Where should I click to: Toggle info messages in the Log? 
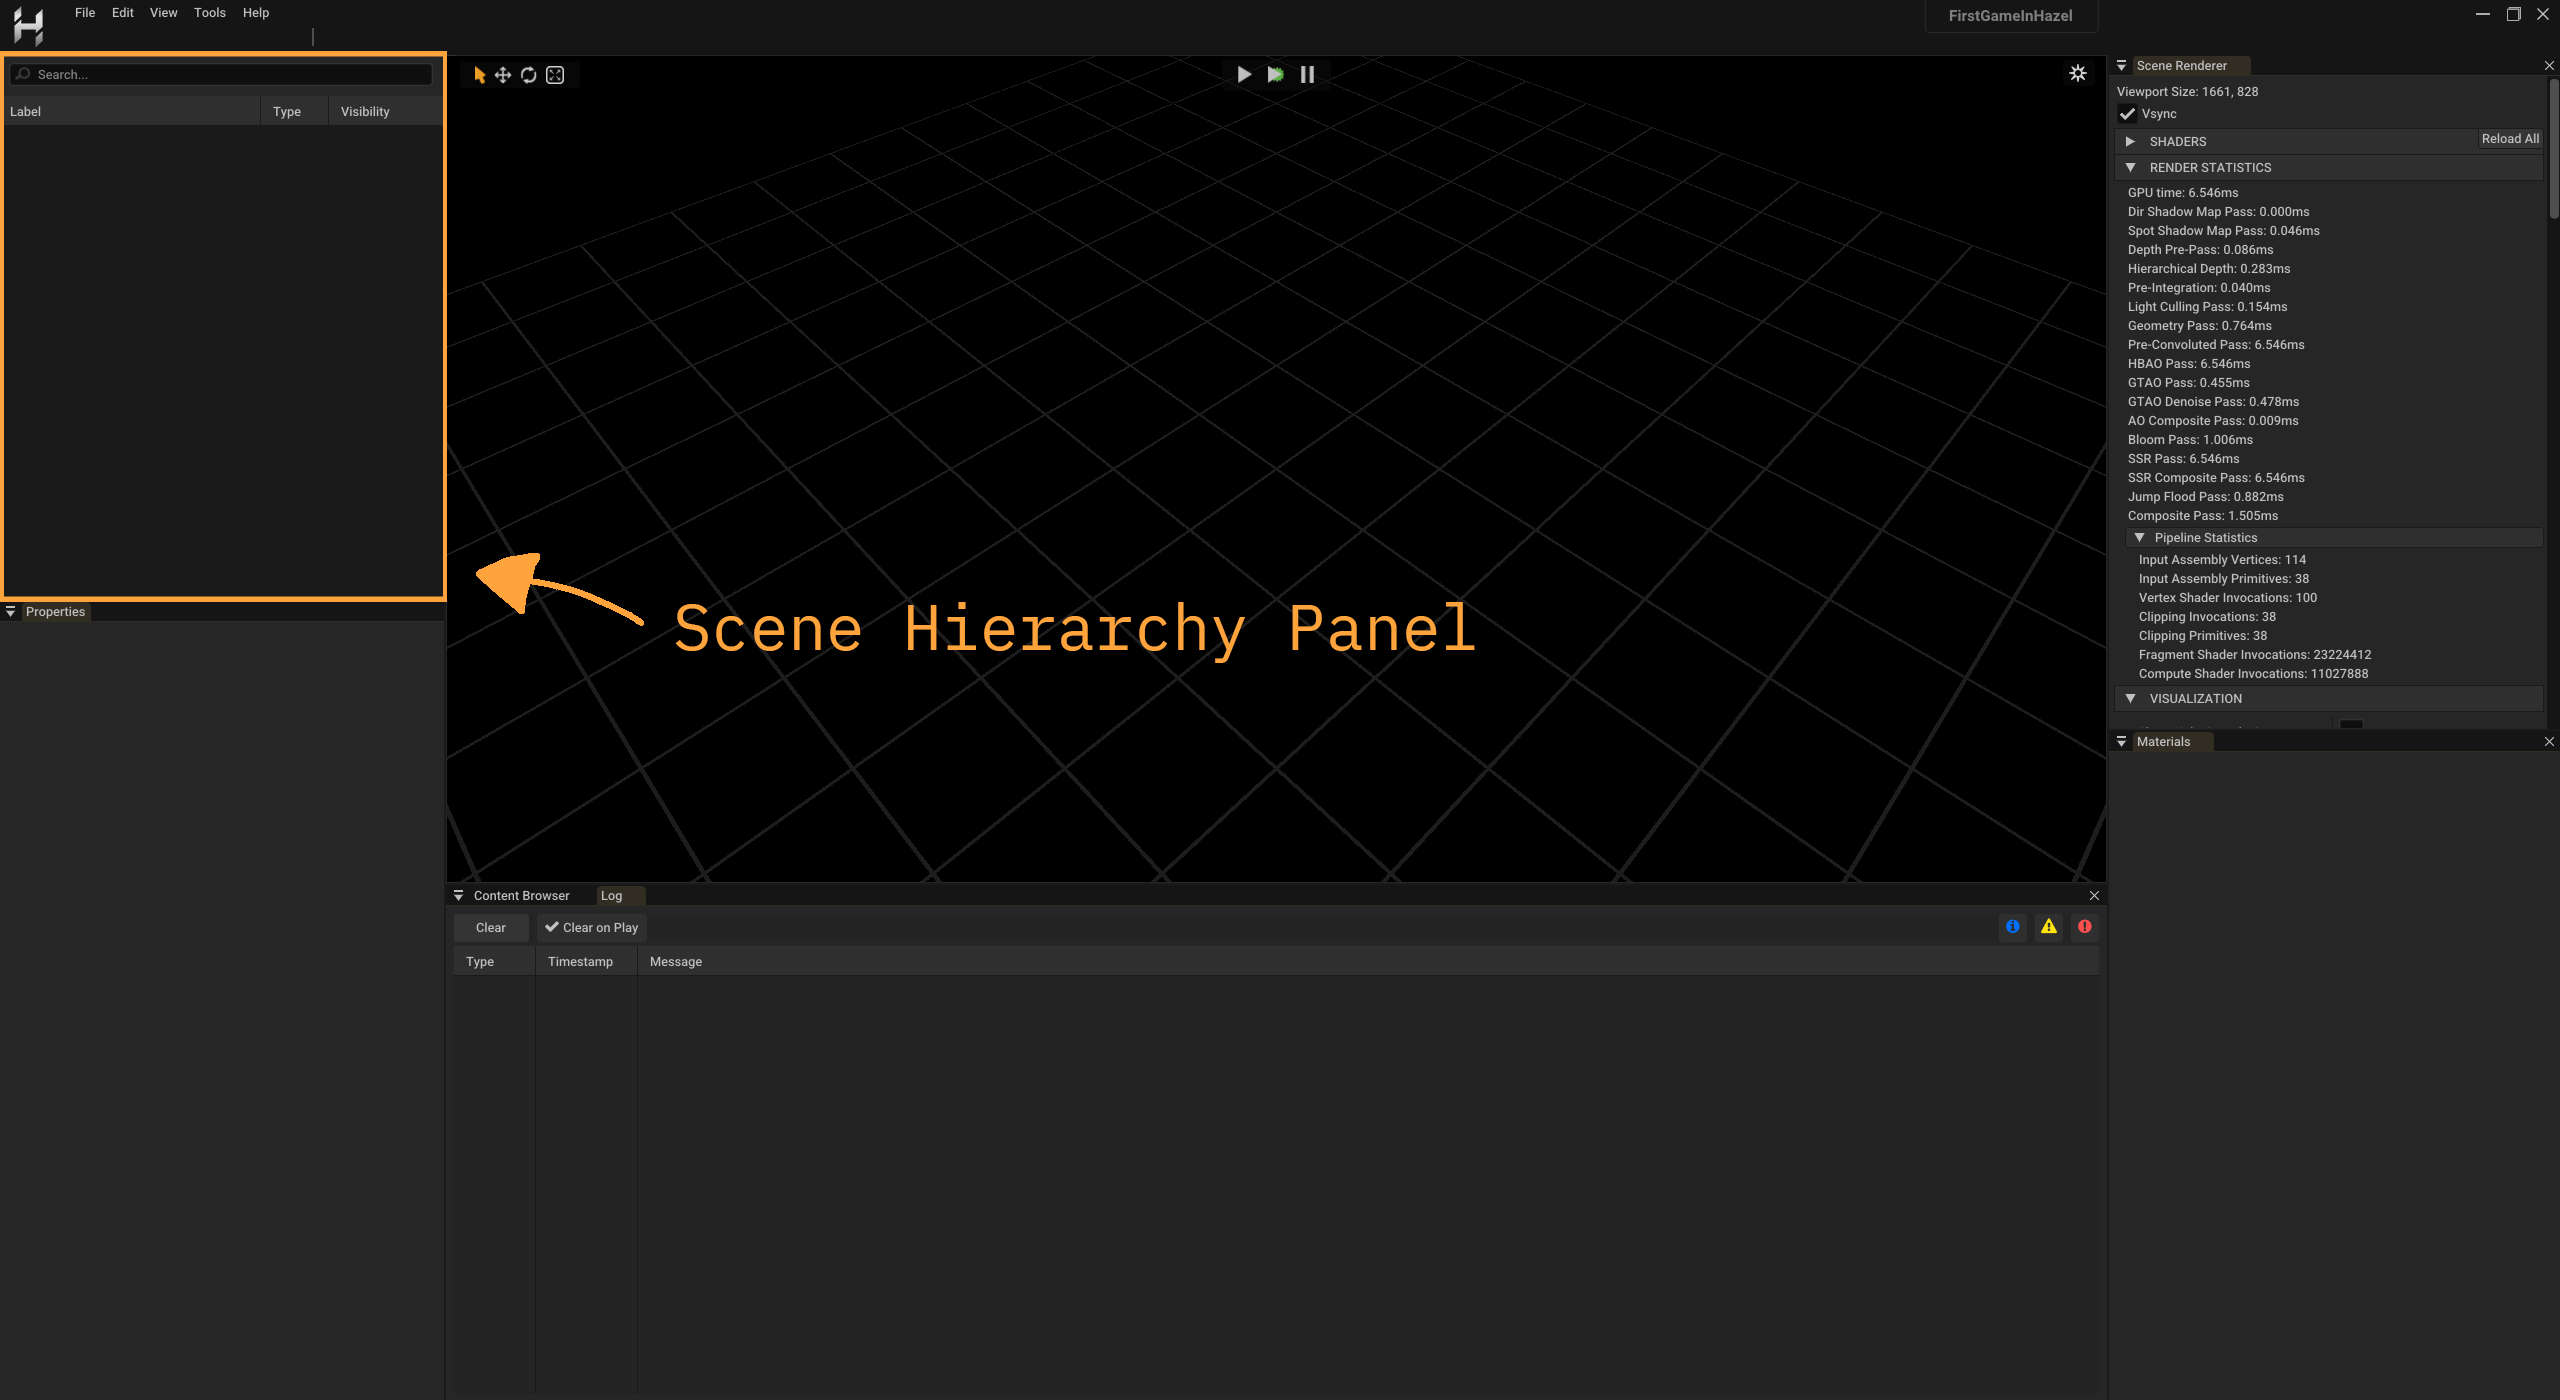pyautogui.click(x=2012, y=926)
